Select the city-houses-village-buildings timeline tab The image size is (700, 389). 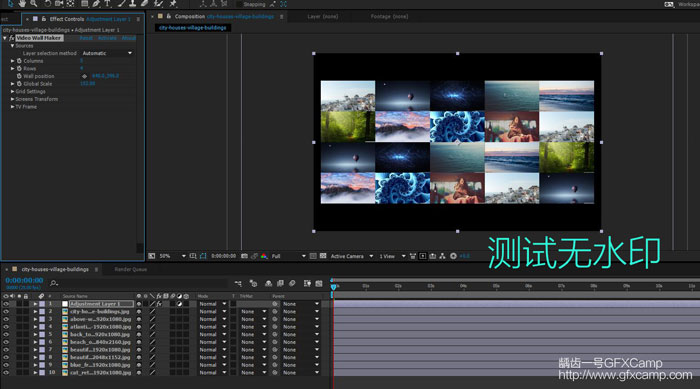pos(55,269)
